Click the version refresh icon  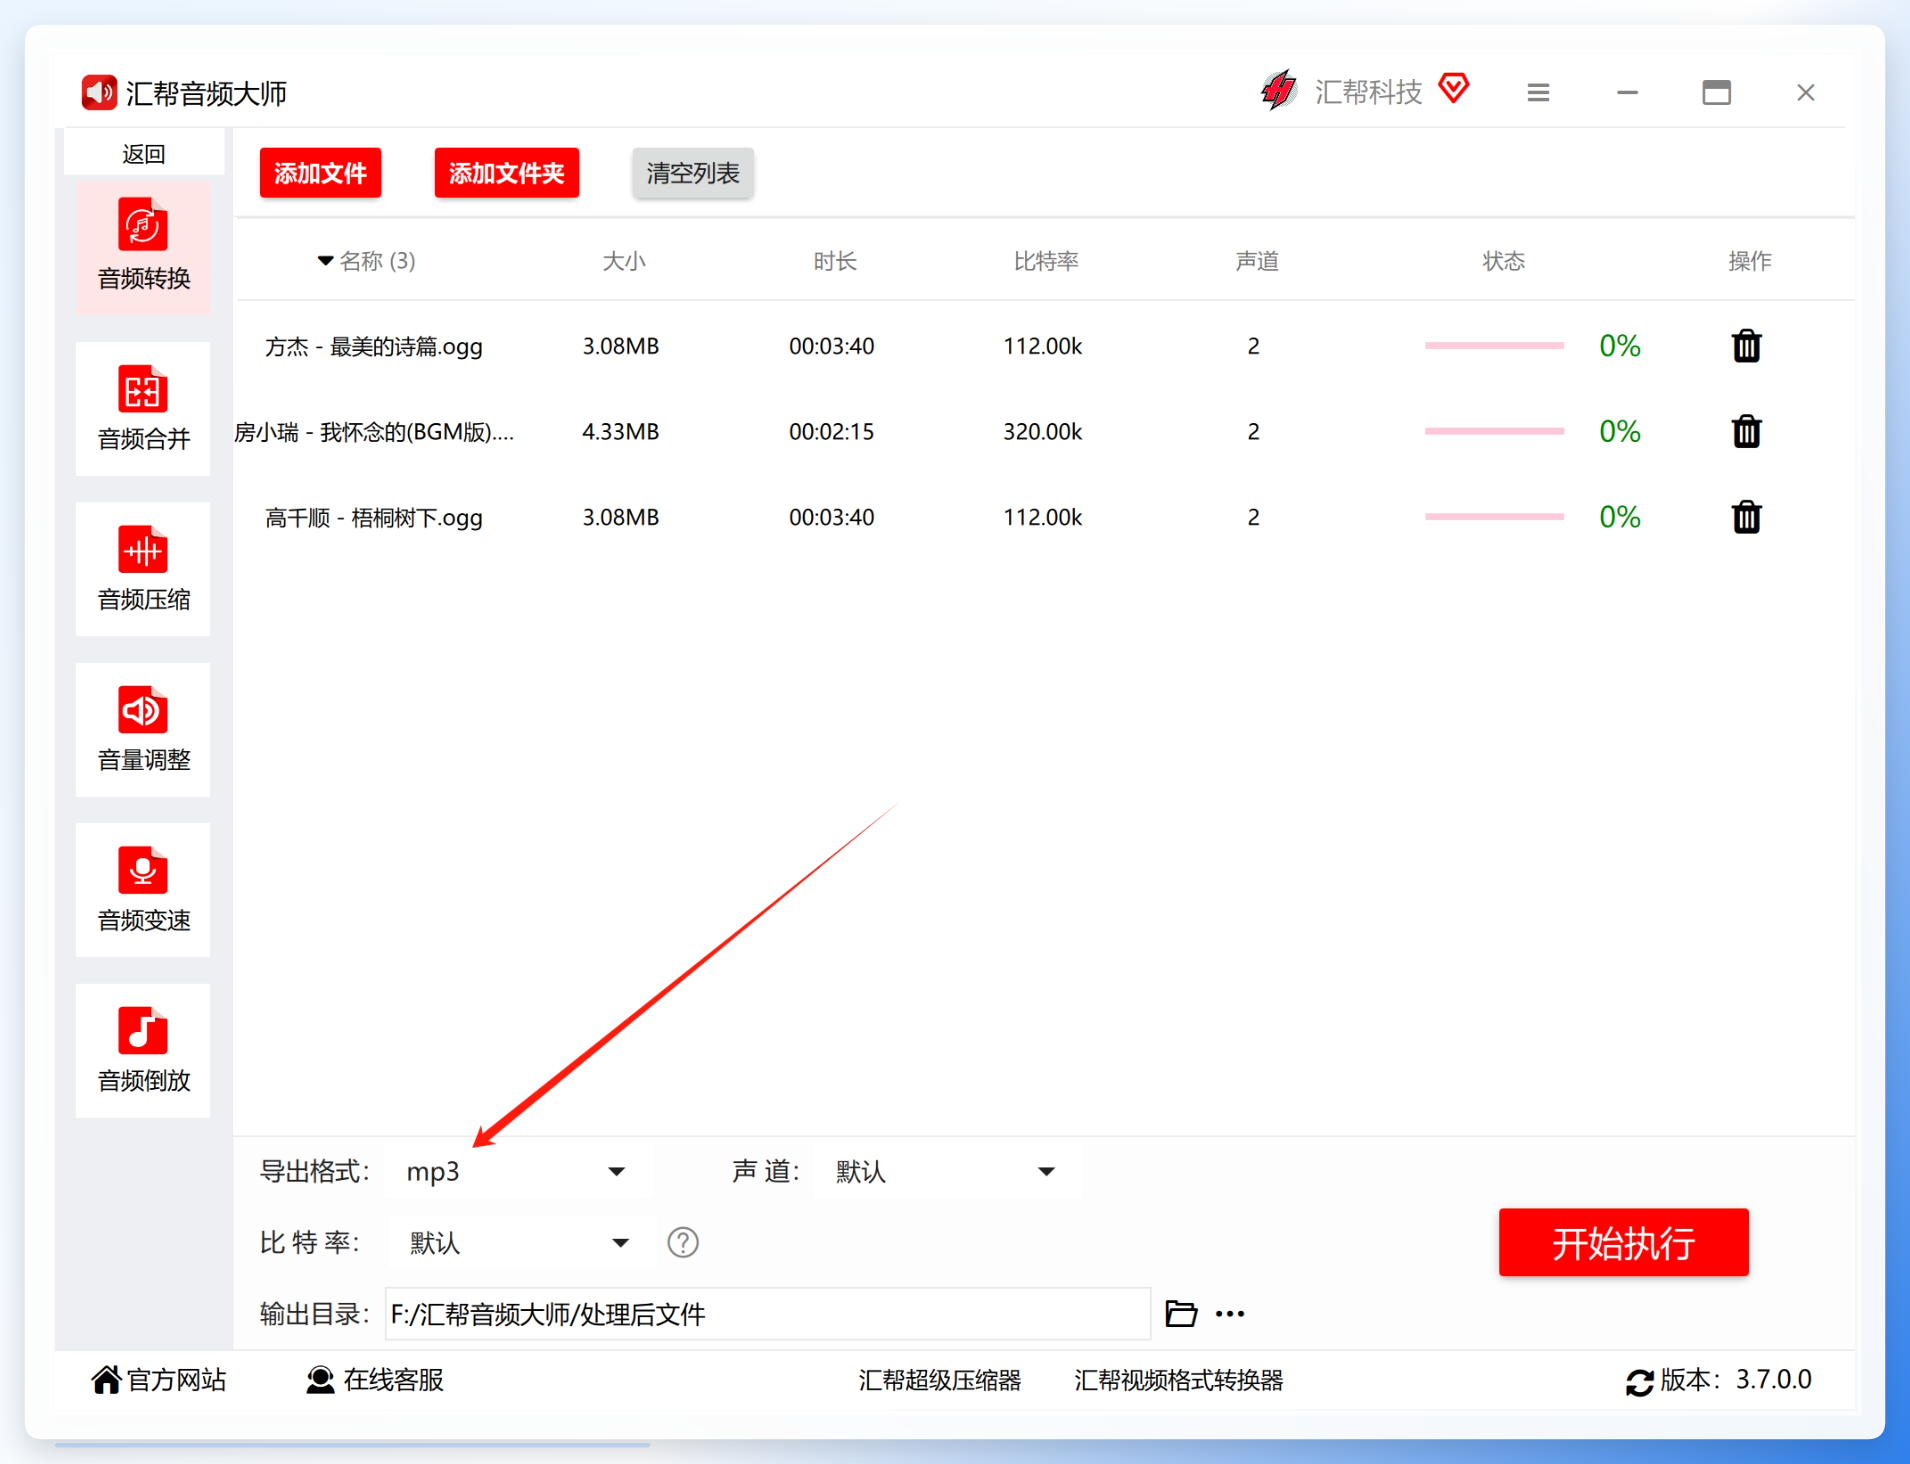pos(1639,1382)
